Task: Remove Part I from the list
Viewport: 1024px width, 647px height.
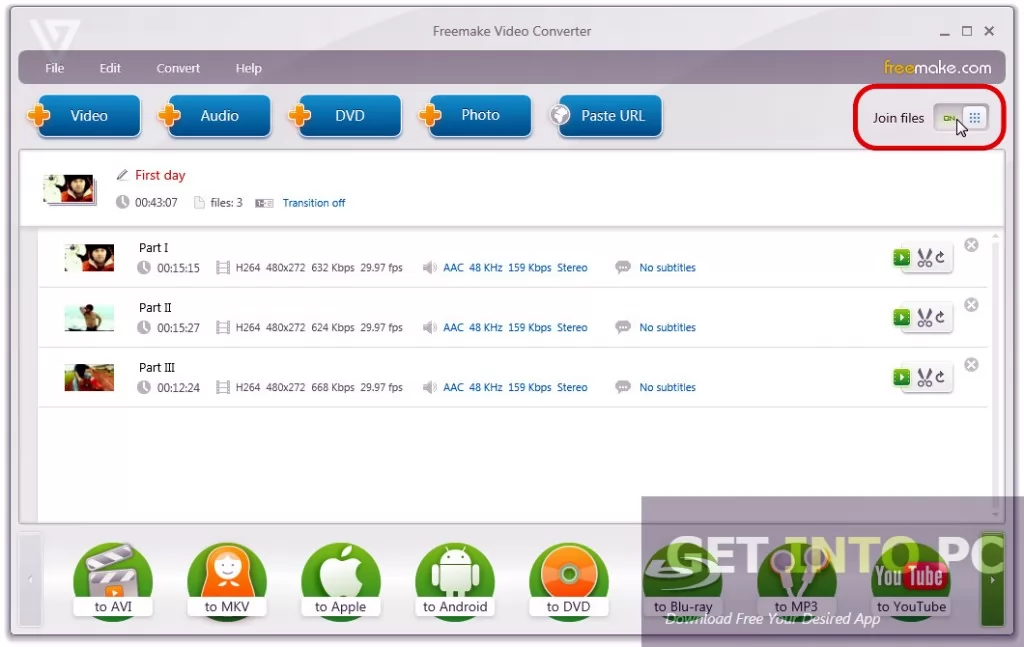Action: (972, 245)
